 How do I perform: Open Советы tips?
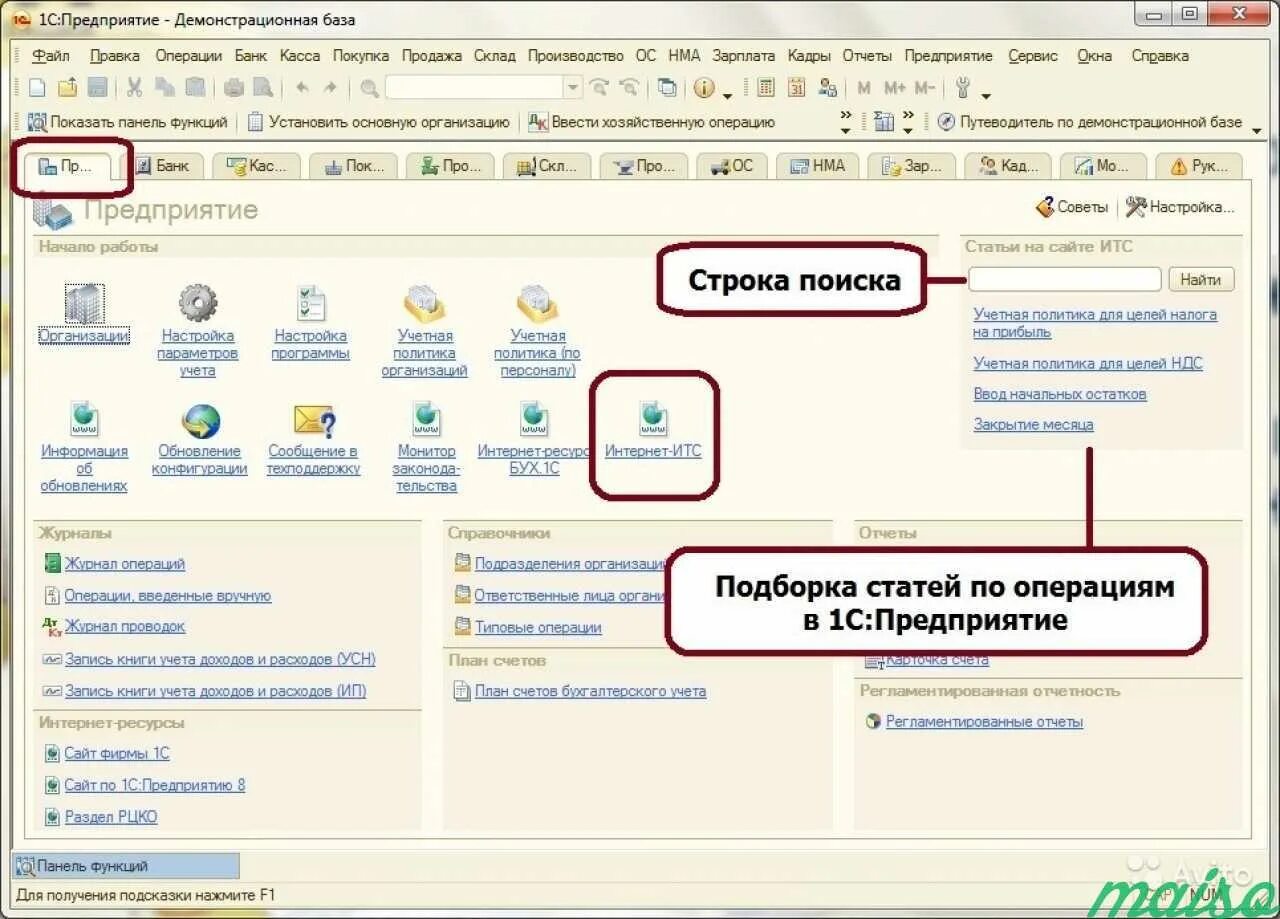[1072, 207]
